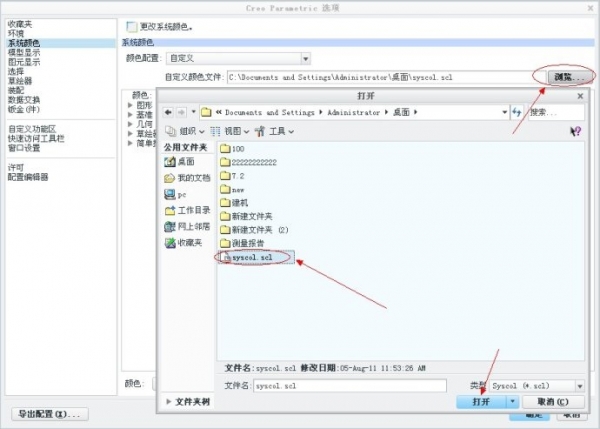Select the 测量报告 folder
Screen dimensions: 600x429
click(242, 243)
